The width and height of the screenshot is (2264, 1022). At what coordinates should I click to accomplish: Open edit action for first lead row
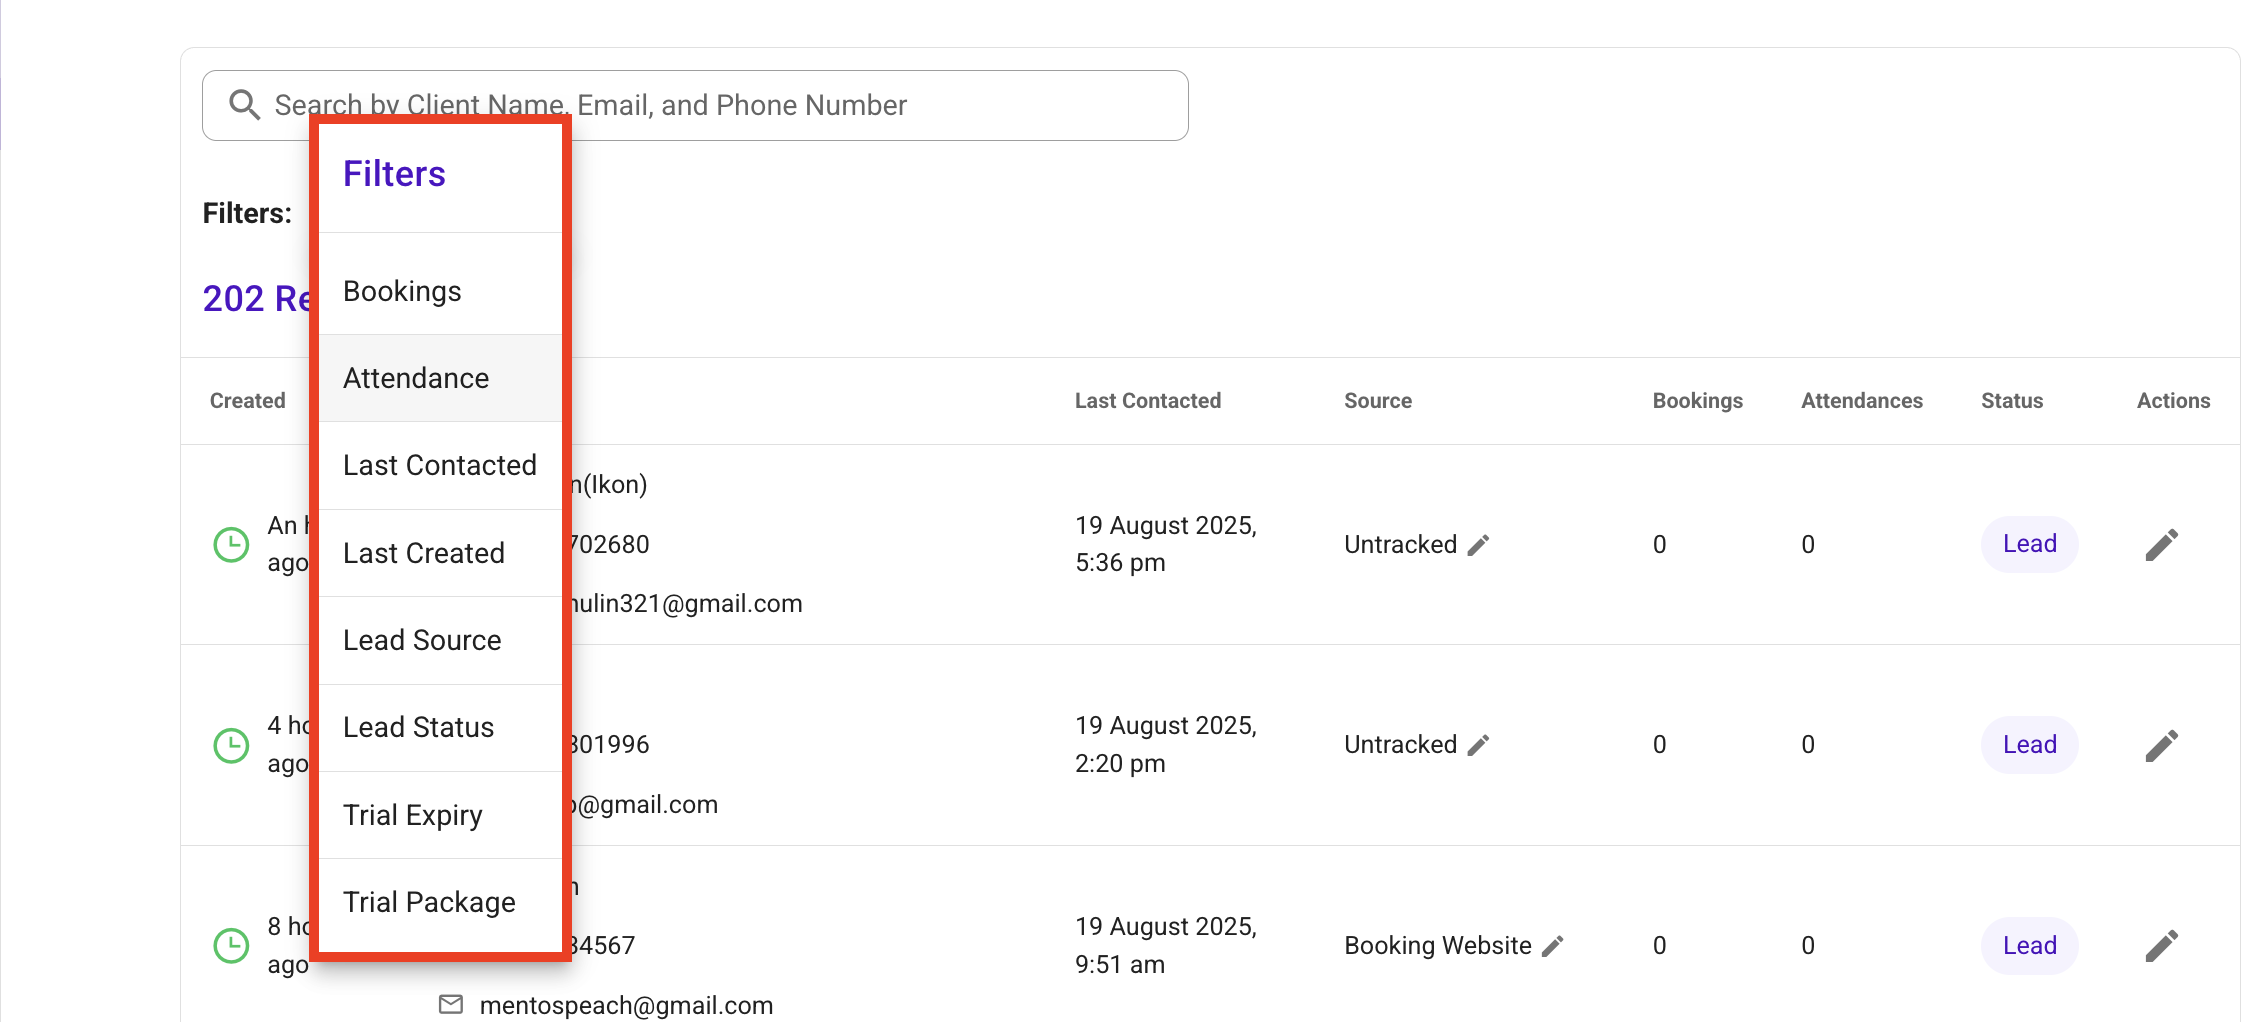2161,545
